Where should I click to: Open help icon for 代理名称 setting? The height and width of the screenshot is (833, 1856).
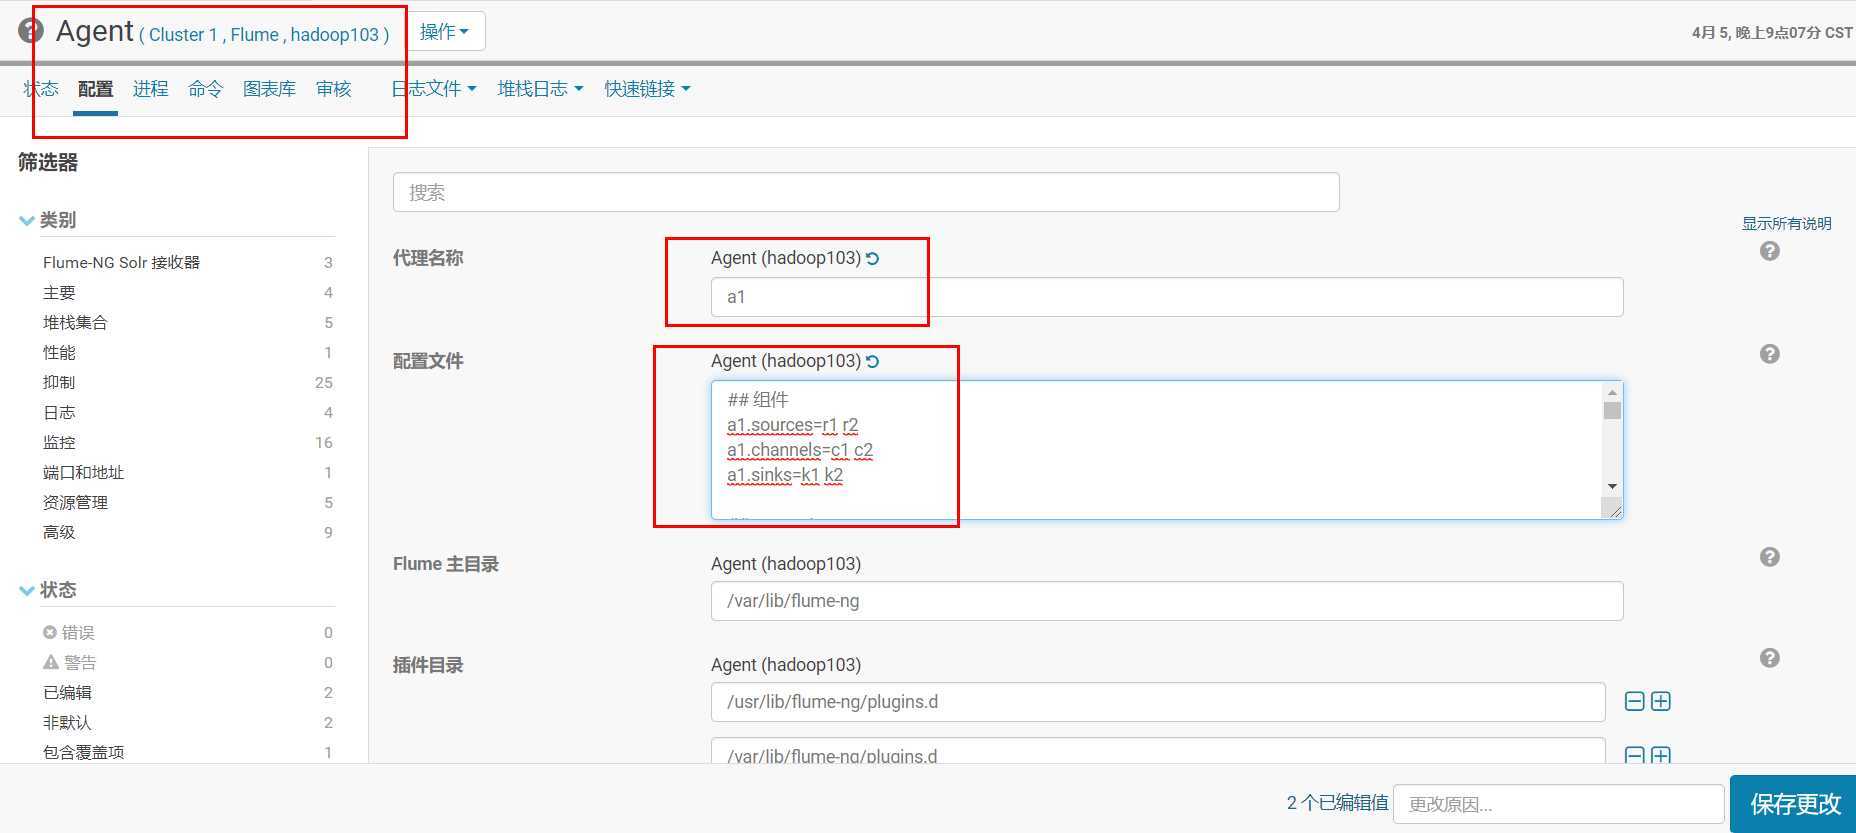(x=1769, y=251)
